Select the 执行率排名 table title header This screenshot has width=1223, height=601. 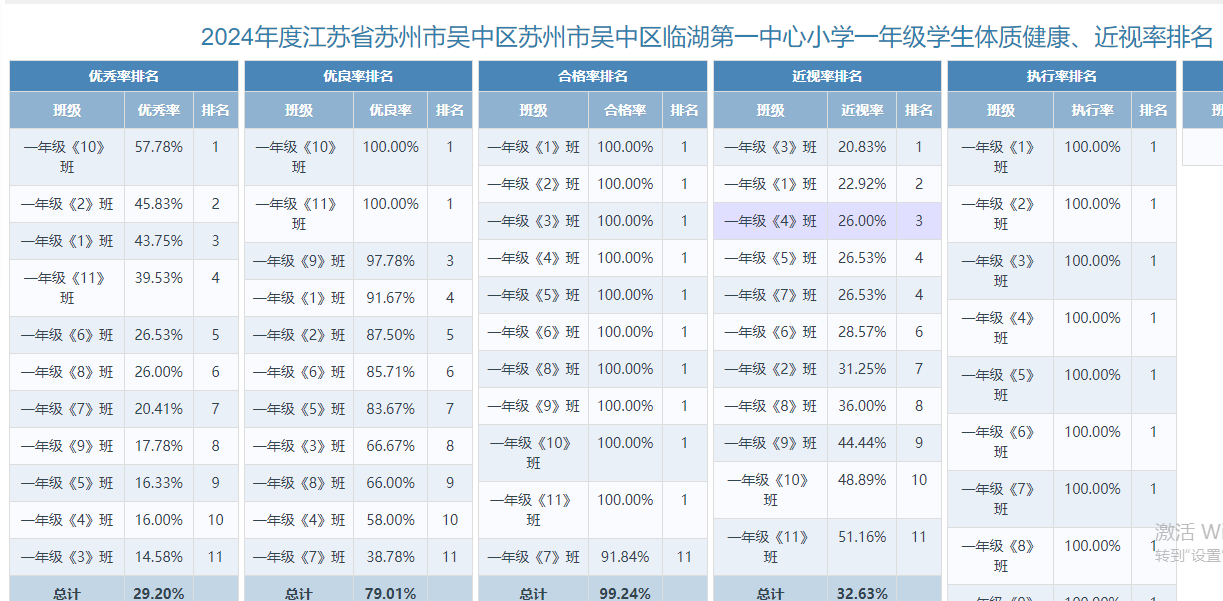point(1062,76)
